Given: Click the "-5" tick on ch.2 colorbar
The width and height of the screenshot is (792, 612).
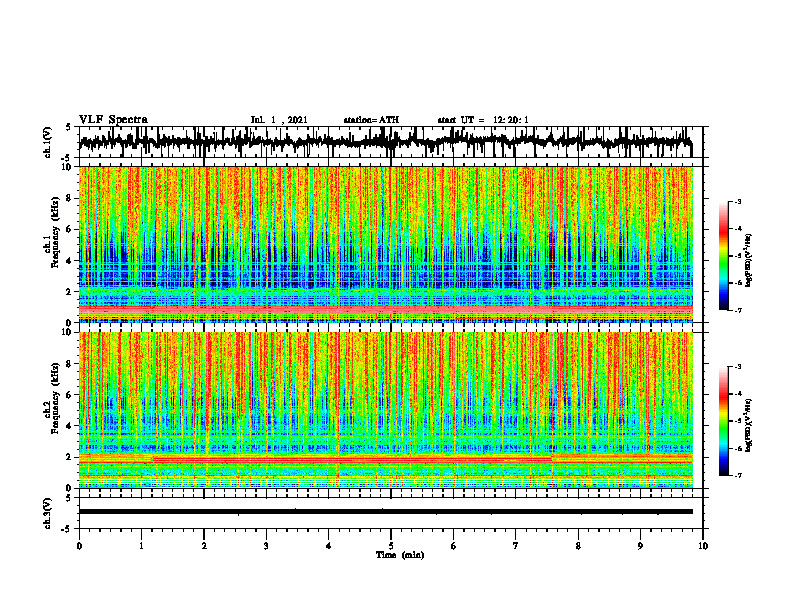Looking at the screenshot, I should (x=738, y=421).
